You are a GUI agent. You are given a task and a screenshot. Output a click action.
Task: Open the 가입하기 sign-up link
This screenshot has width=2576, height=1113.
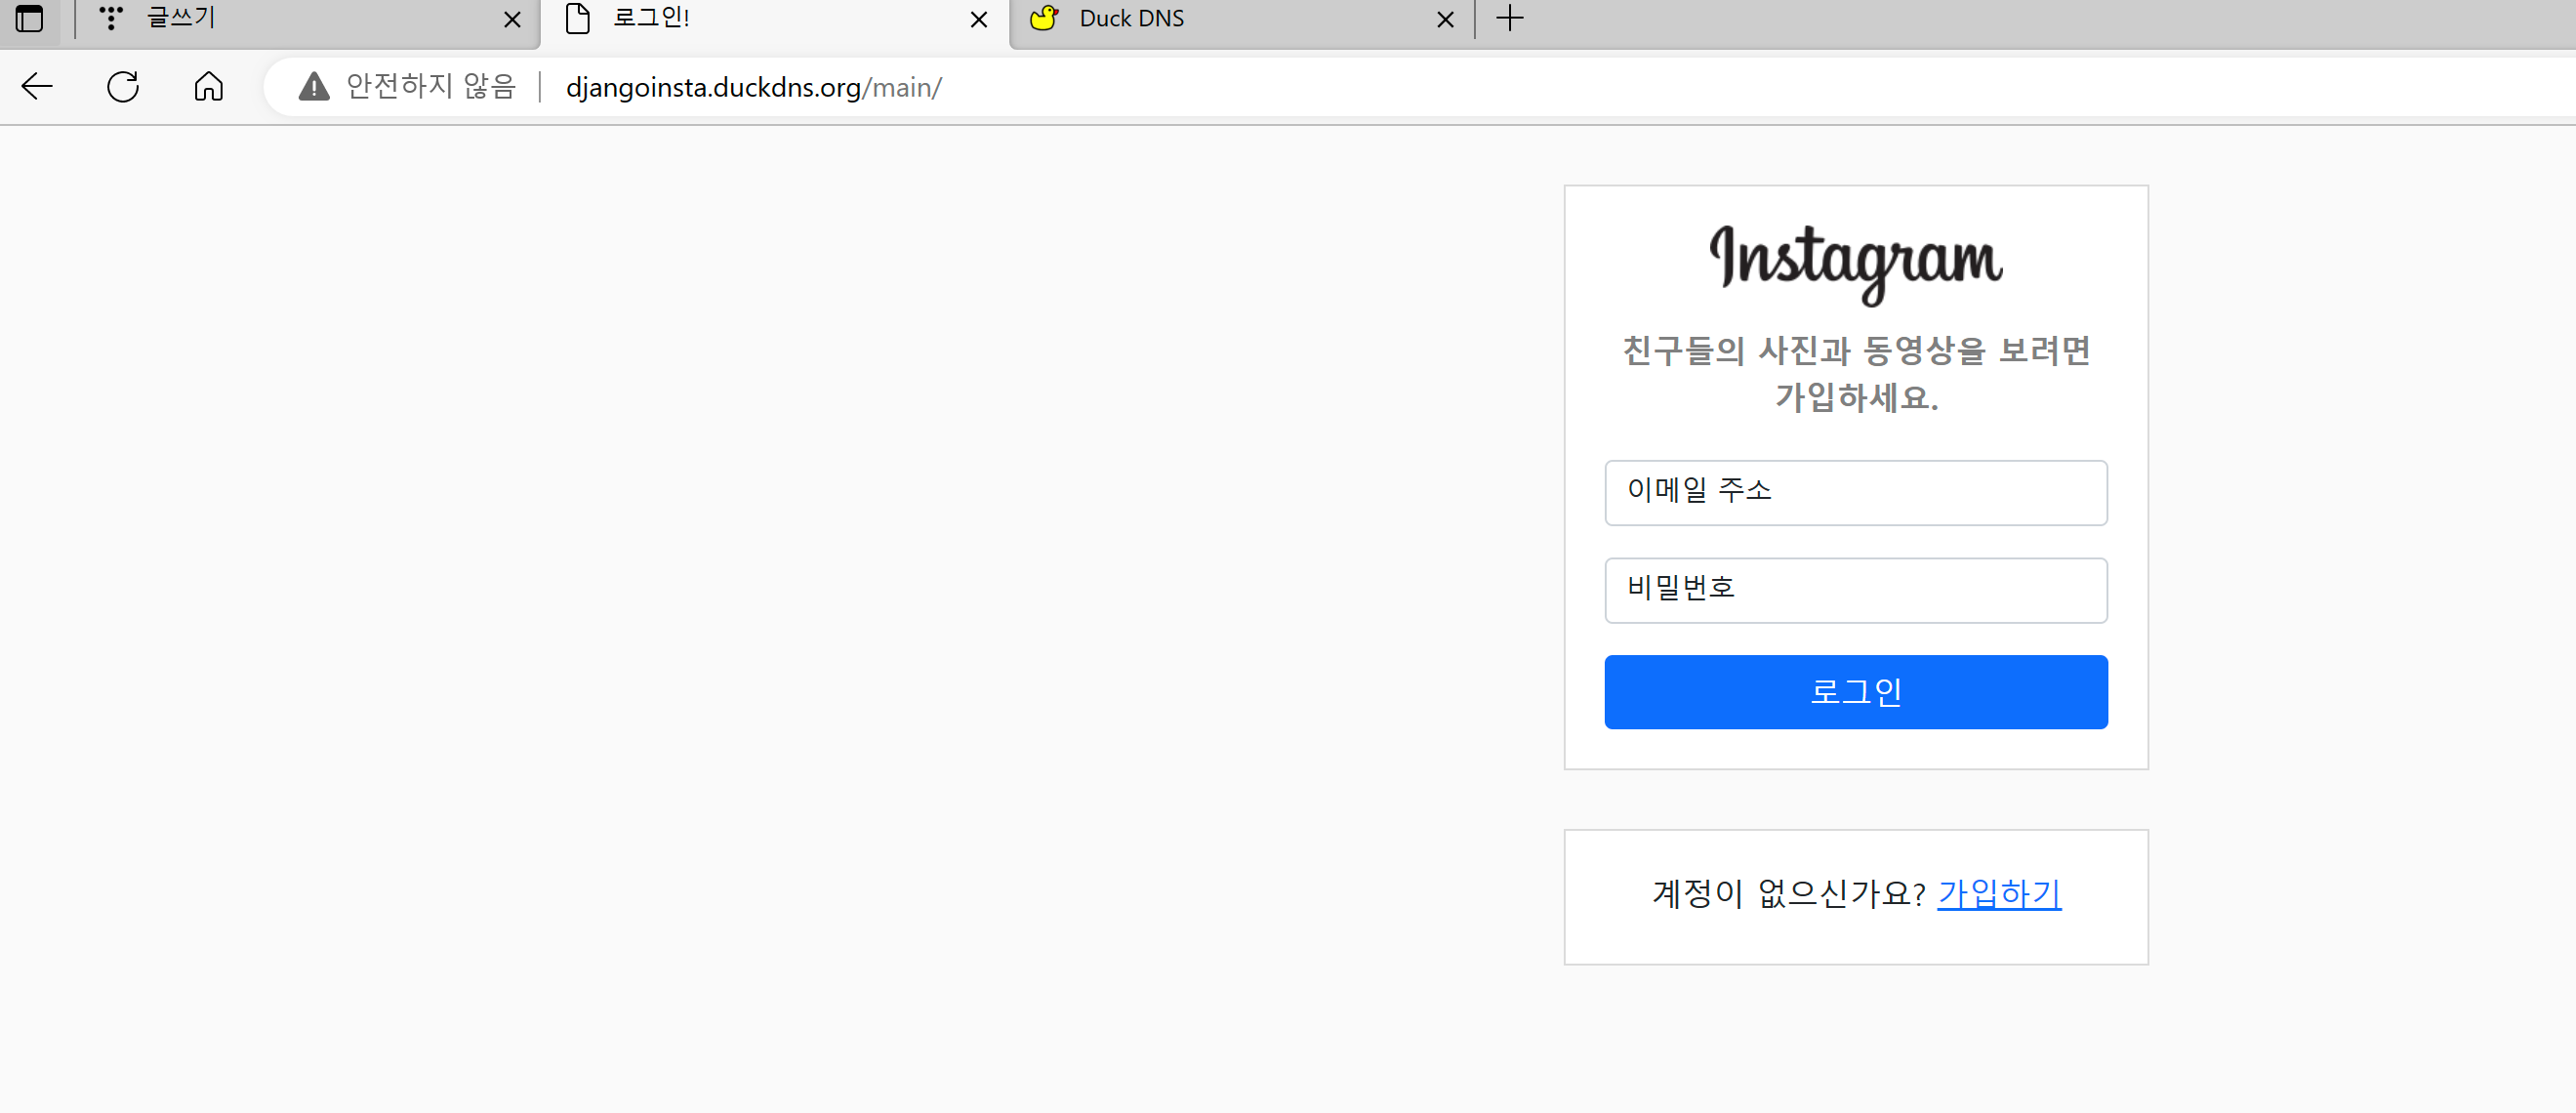click(x=1999, y=893)
